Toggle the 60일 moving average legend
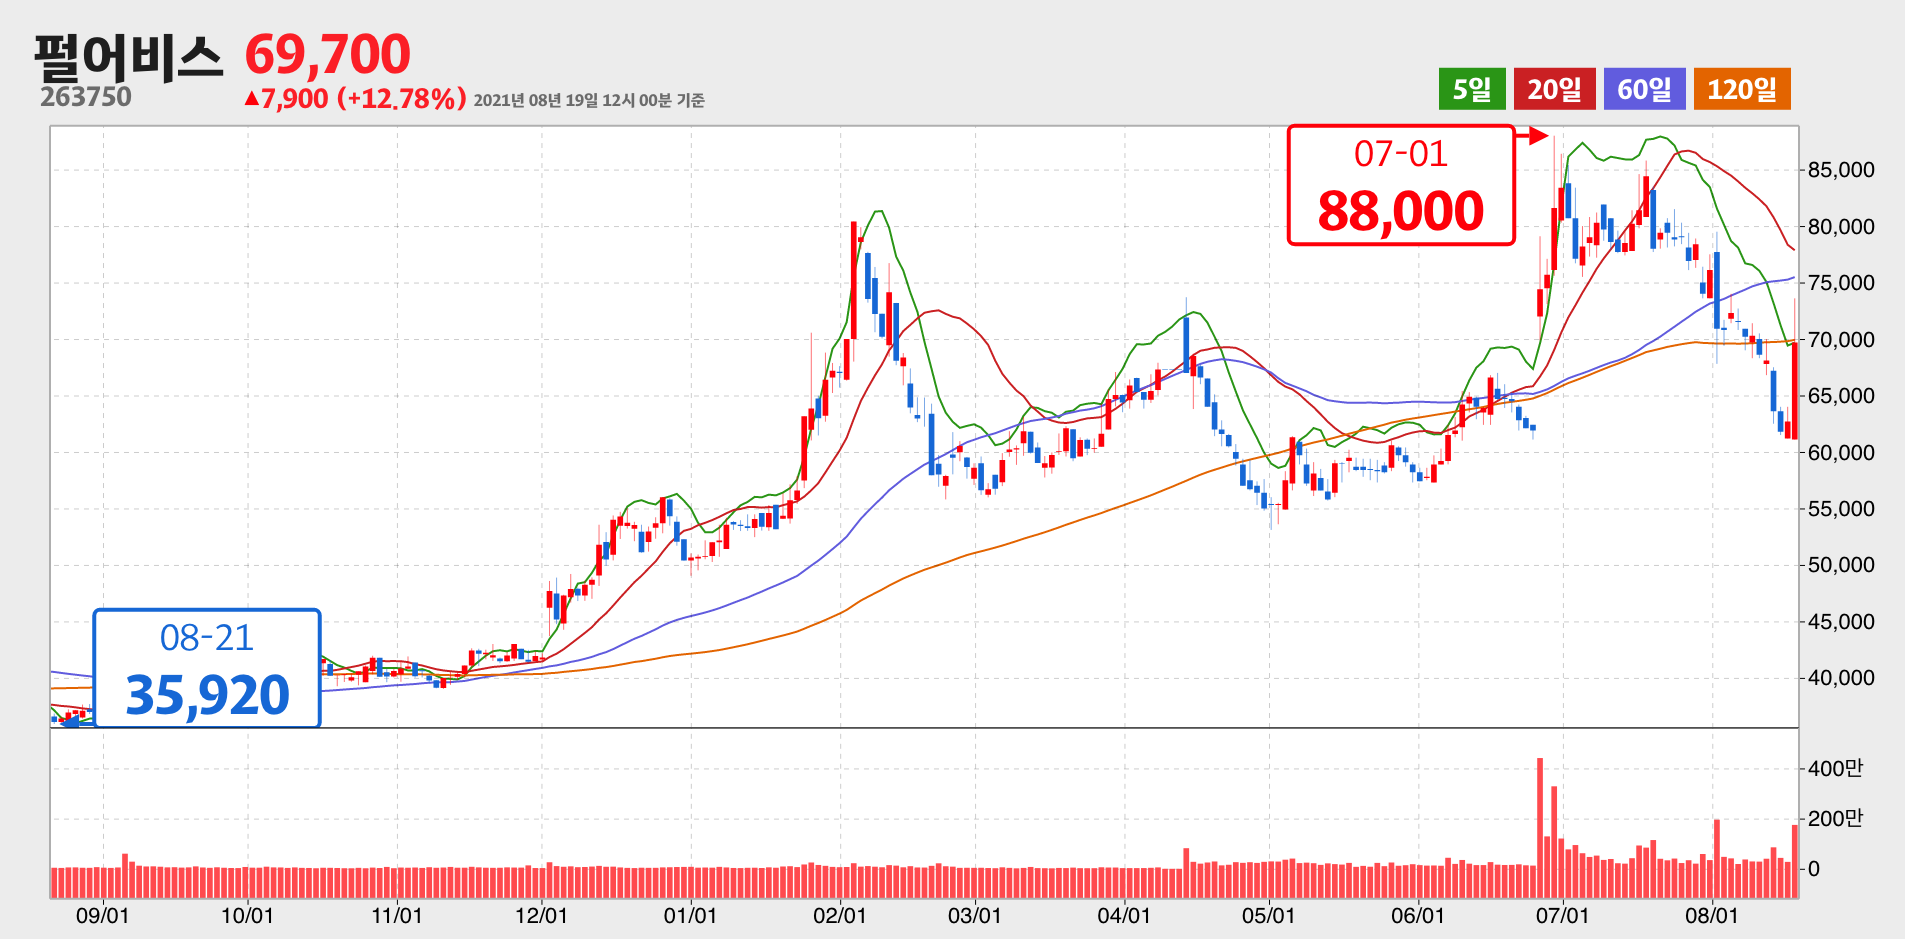The width and height of the screenshot is (1920, 939). pos(1644,89)
